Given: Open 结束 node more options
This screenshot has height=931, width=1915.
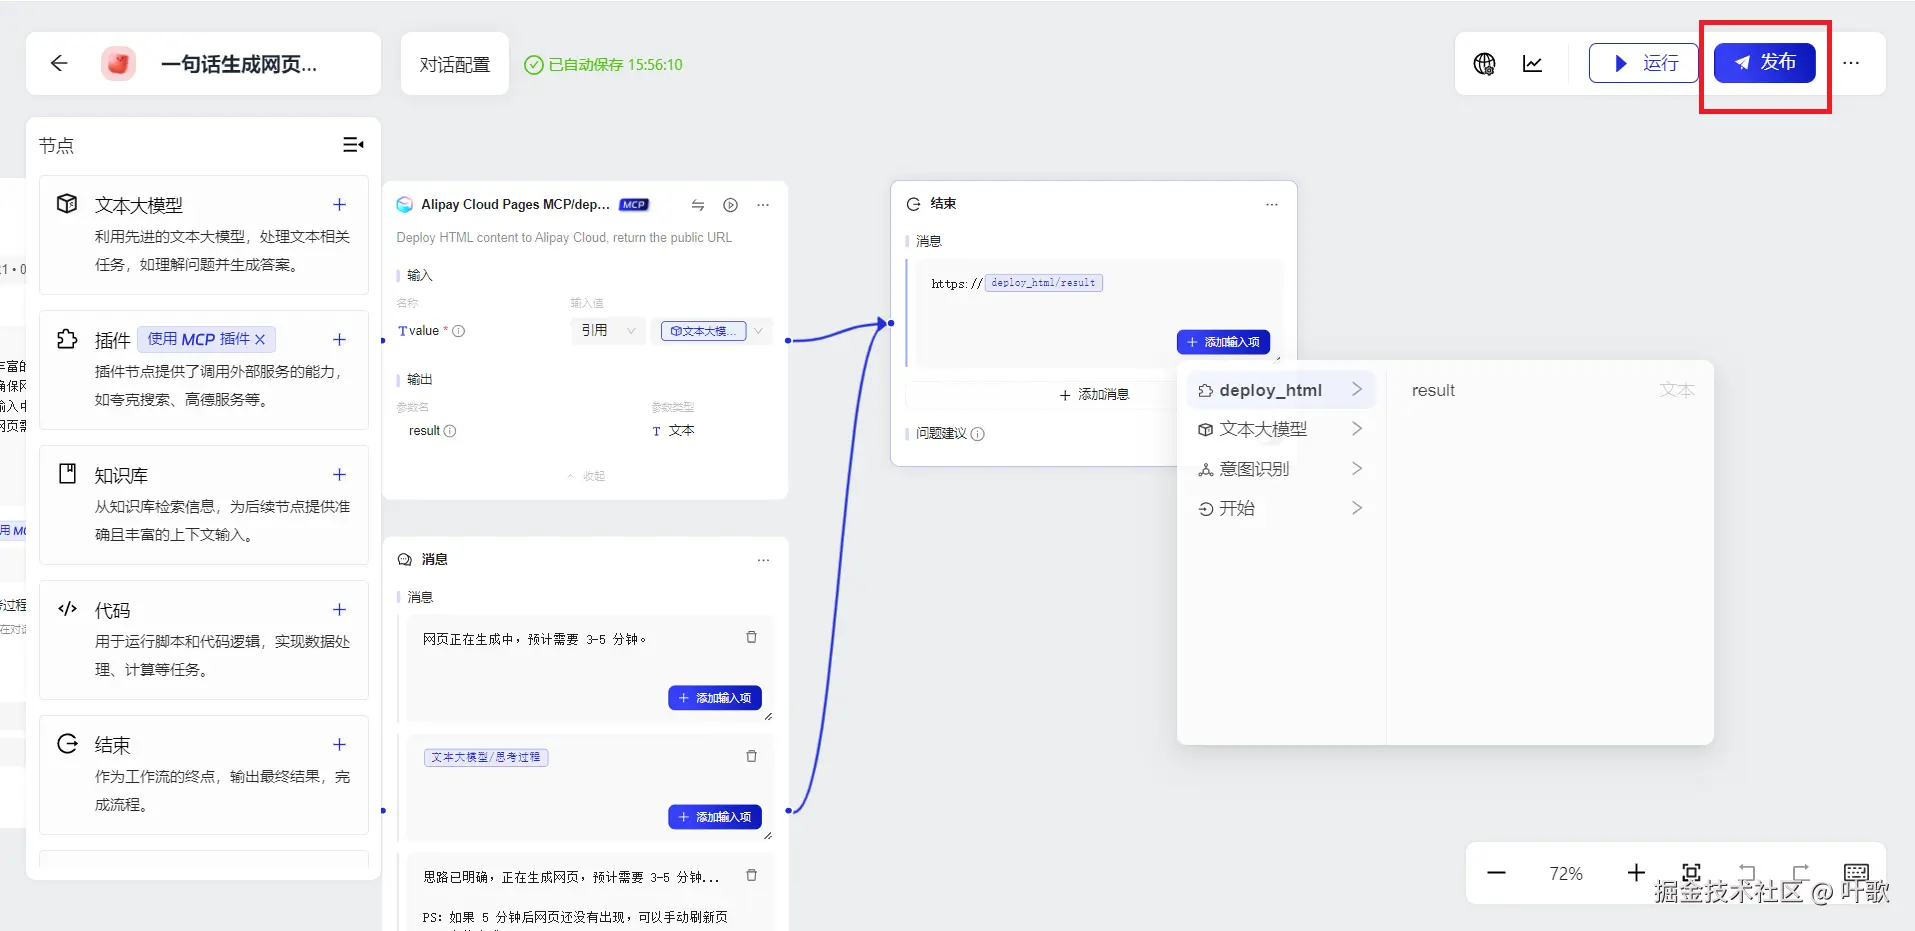Looking at the screenshot, I should (x=1272, y=204).
